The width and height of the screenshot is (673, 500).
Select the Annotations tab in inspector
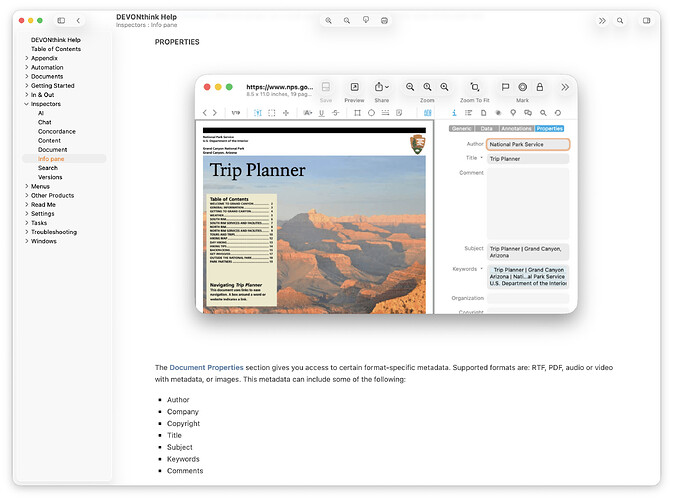(517, 129)
